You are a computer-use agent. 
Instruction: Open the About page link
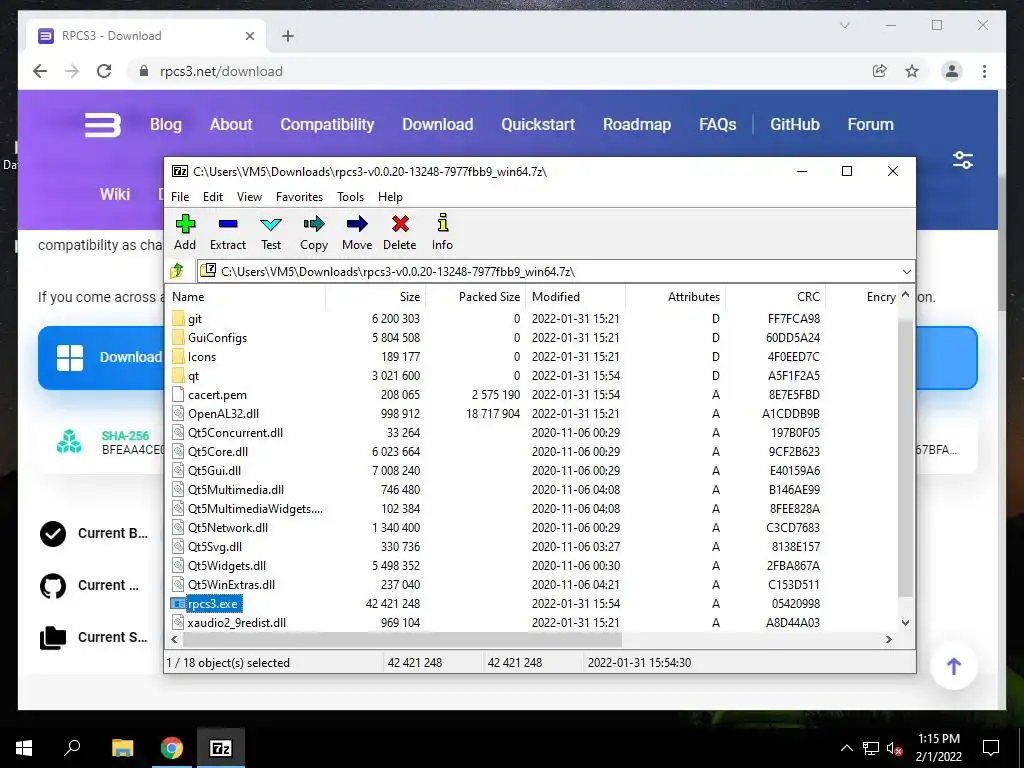pyautogui.click(x=231, y=124)
